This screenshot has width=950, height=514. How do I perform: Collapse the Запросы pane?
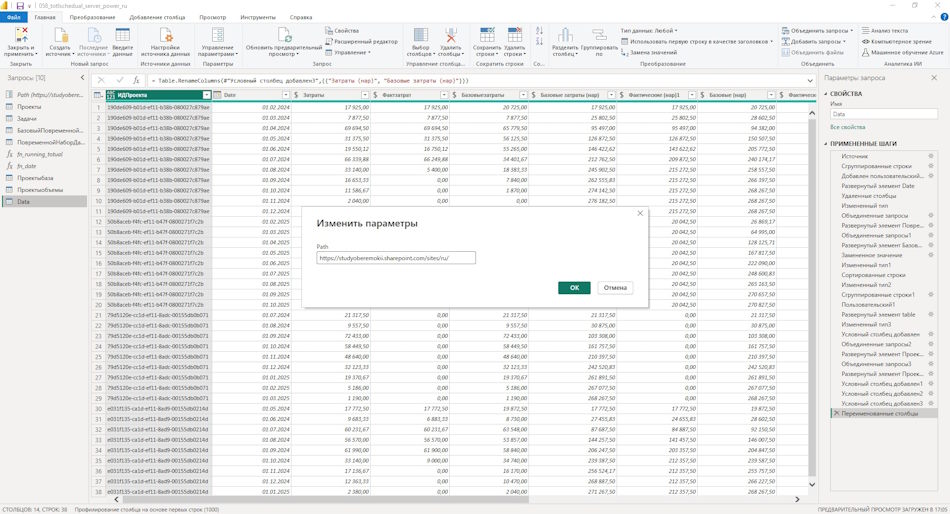click(x=82, y=78)
